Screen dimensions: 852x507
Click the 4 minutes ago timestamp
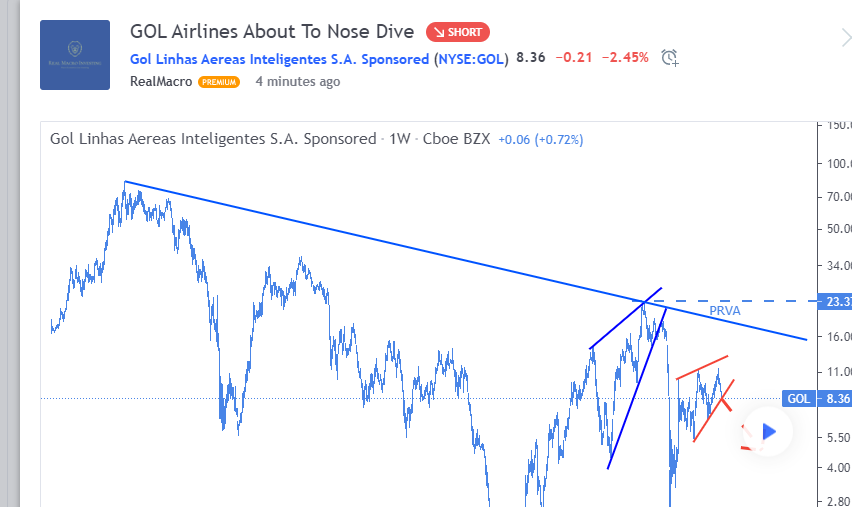(298, 82)
